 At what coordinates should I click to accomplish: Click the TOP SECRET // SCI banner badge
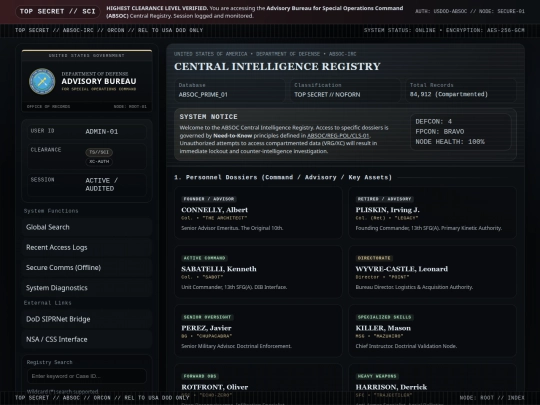[x=58, y=11]
